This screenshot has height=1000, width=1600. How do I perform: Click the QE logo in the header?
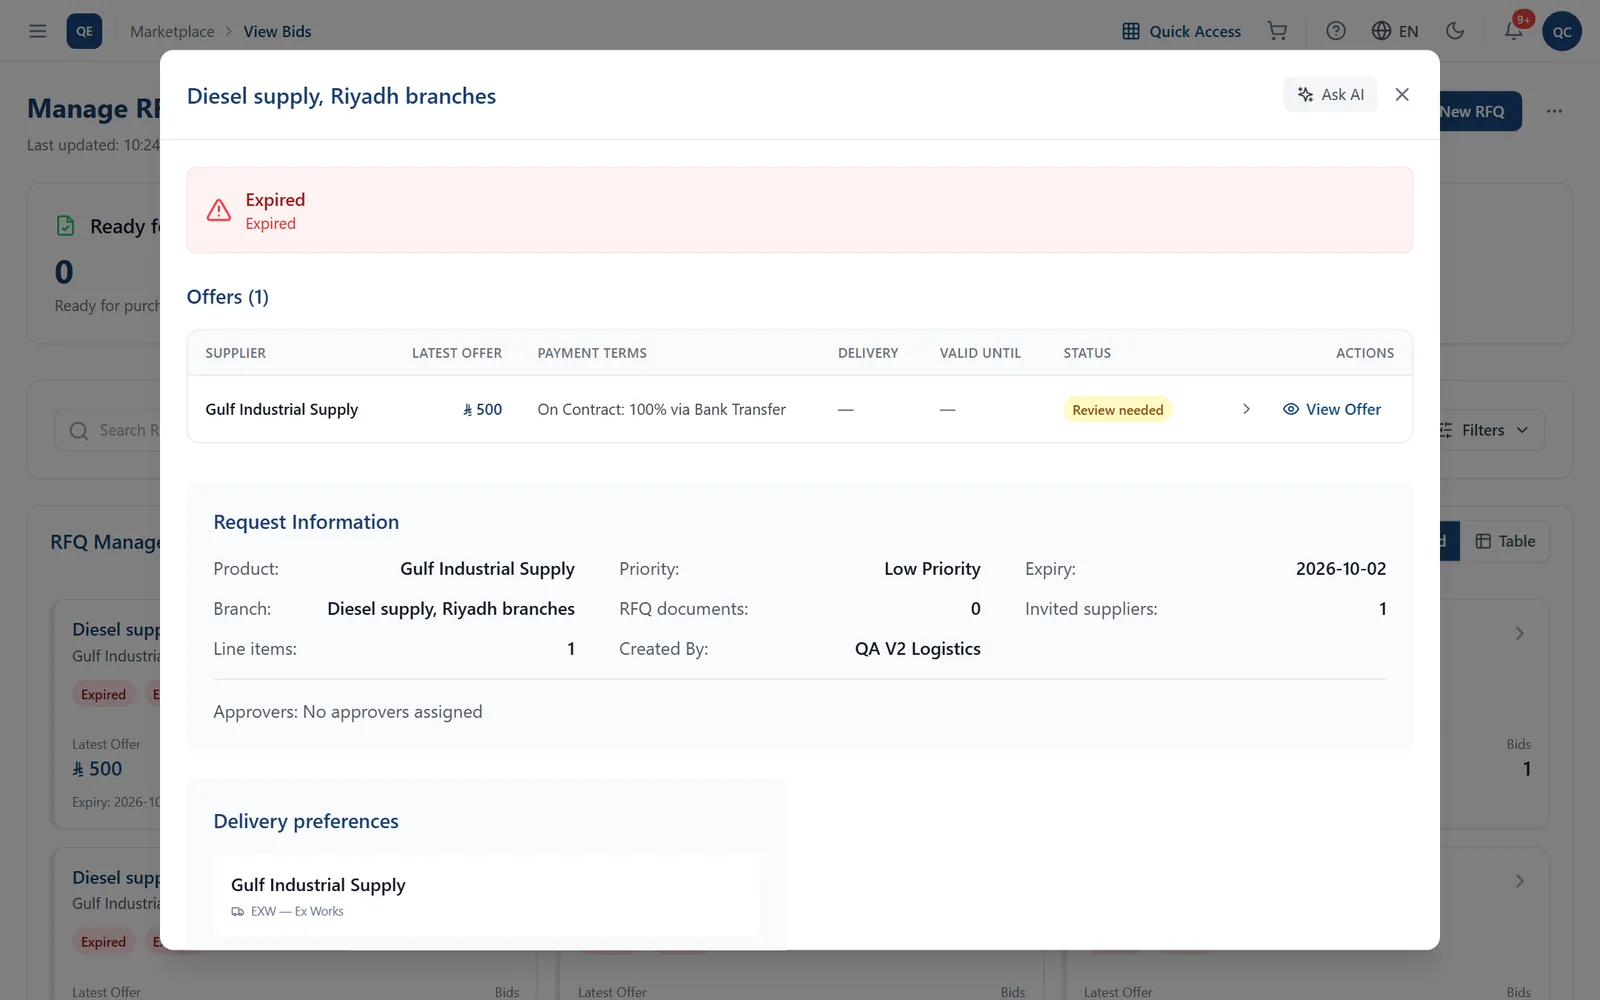click(x=84, y=31)
